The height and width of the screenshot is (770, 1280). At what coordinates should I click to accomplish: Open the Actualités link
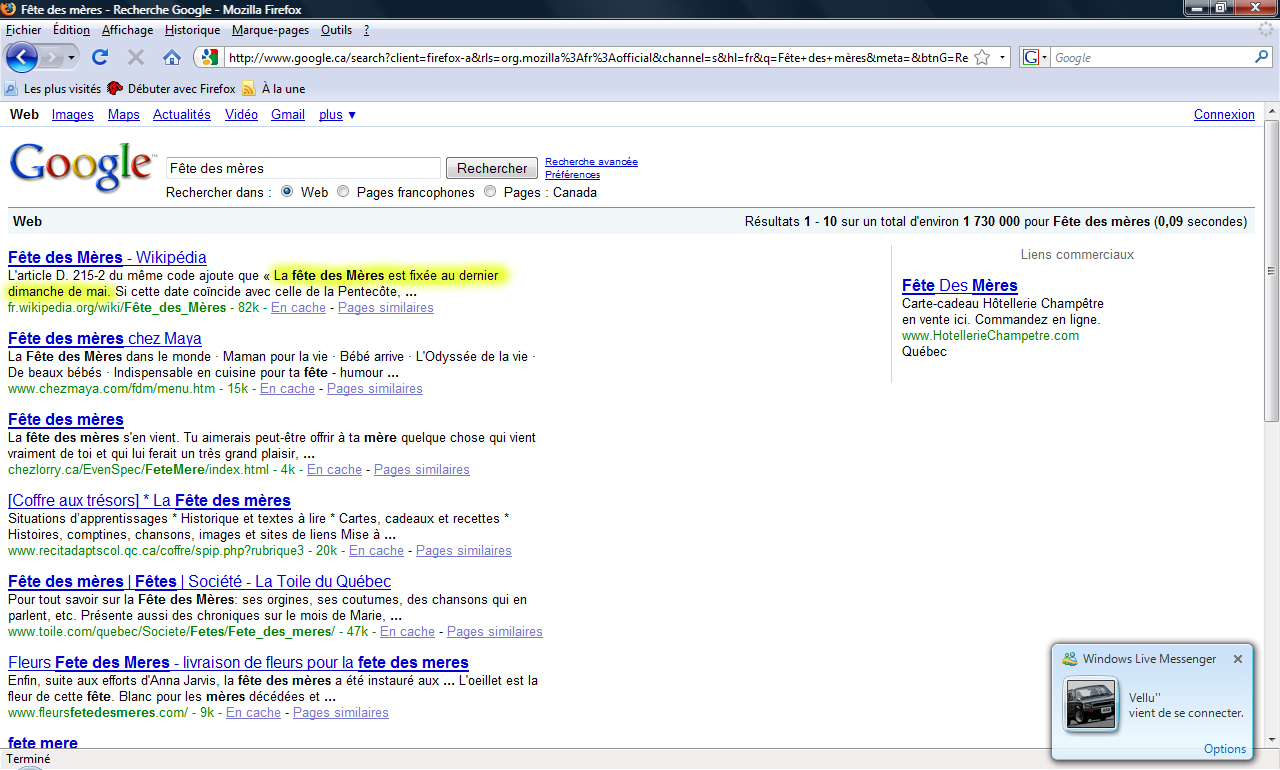[182, 115]
